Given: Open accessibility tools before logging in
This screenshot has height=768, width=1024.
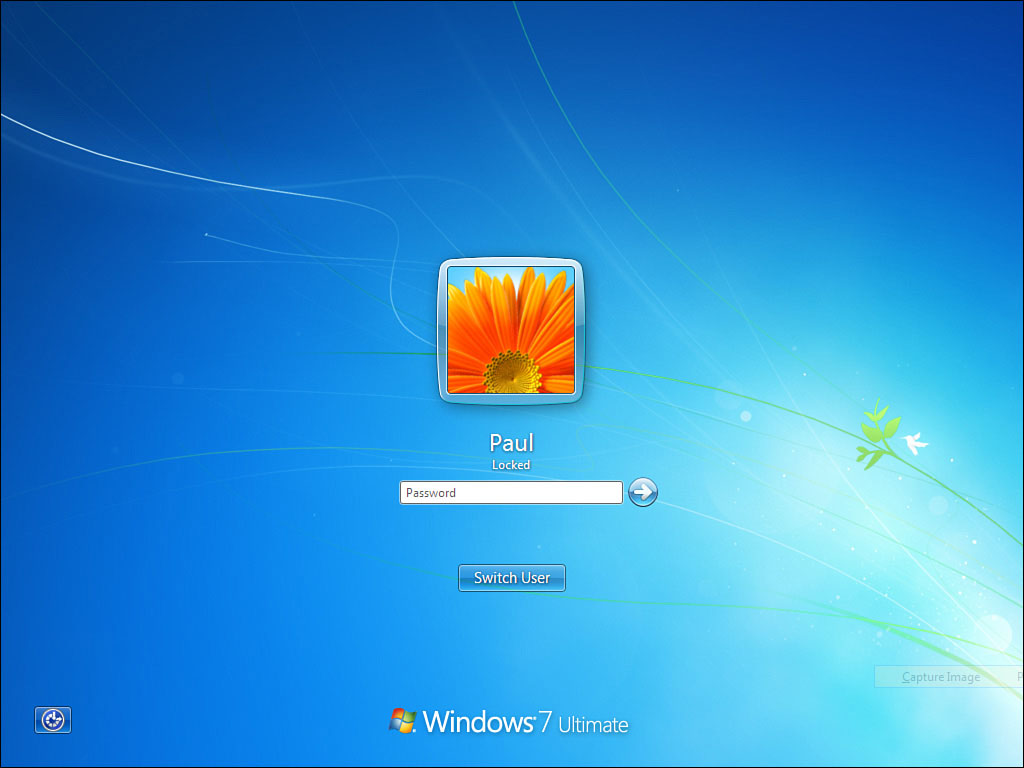Looking at the screenshot, I should [x=52, y=719].
